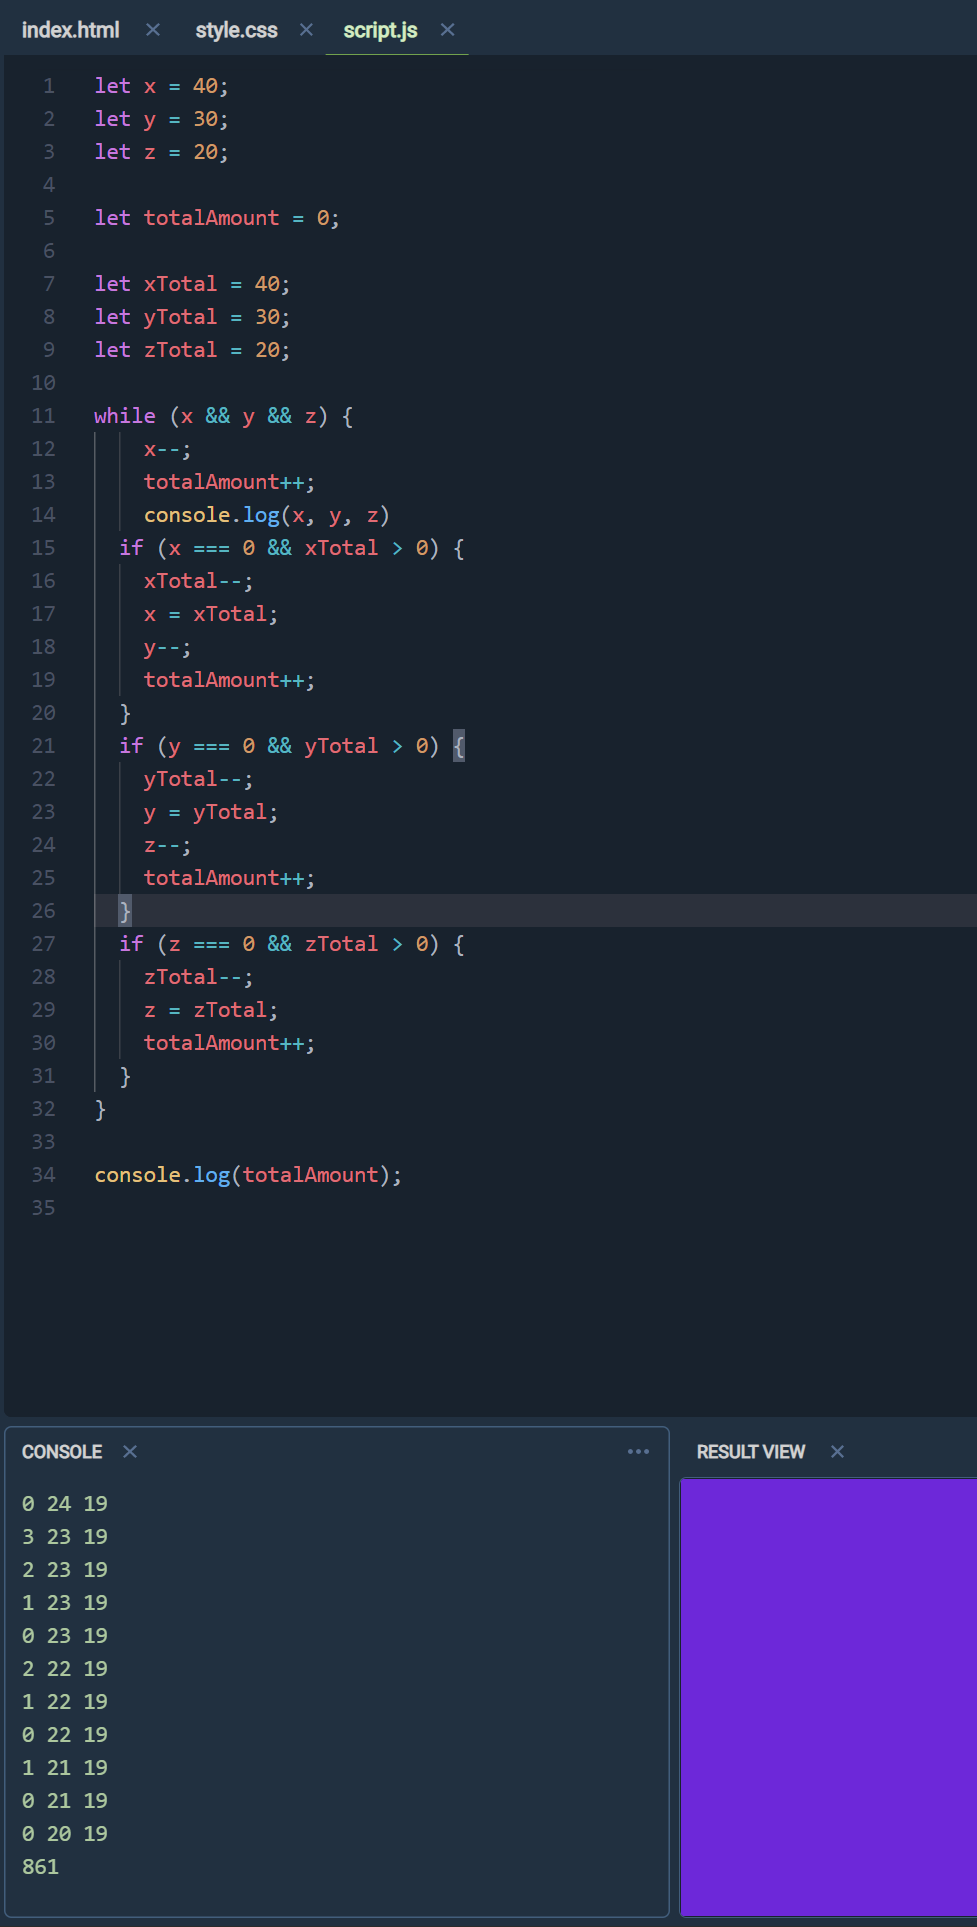
Task: Select the RESULT VIEW panel title
Action: coord(750,1451)
